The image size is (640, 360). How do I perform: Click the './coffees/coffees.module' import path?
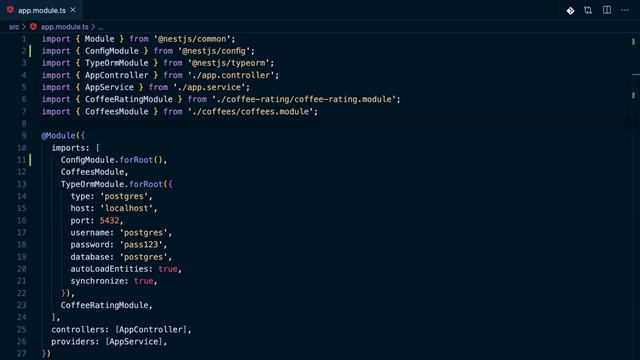pyautogui.click(x=251, y=112)
